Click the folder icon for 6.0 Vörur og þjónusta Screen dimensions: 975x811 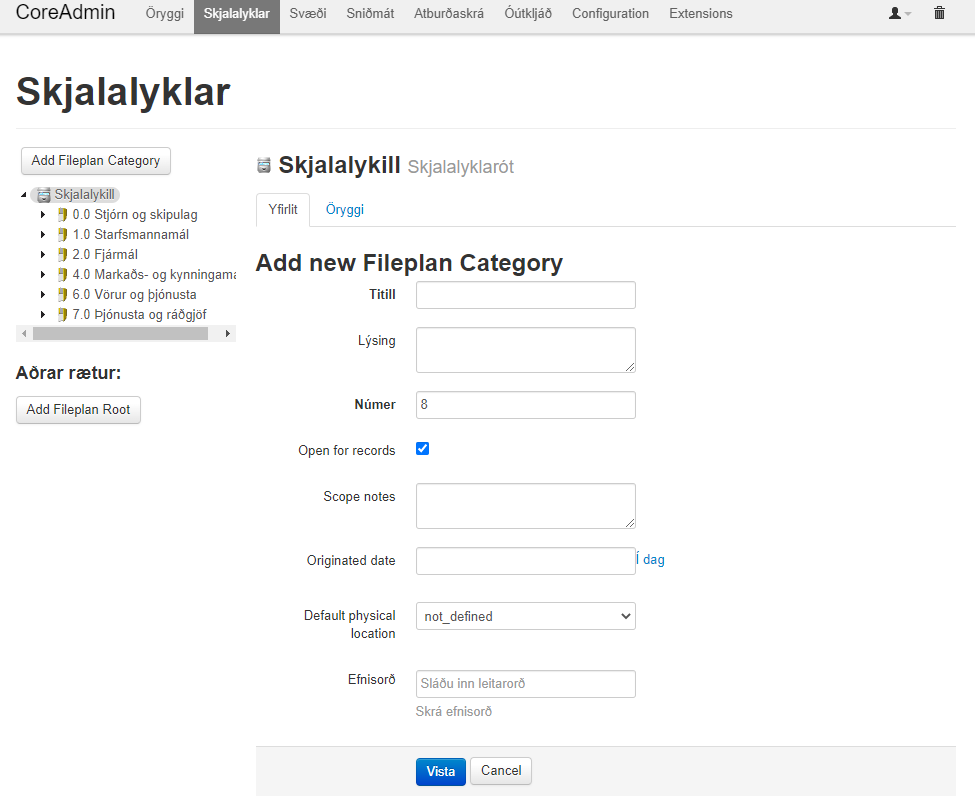[x=62, y=295]
